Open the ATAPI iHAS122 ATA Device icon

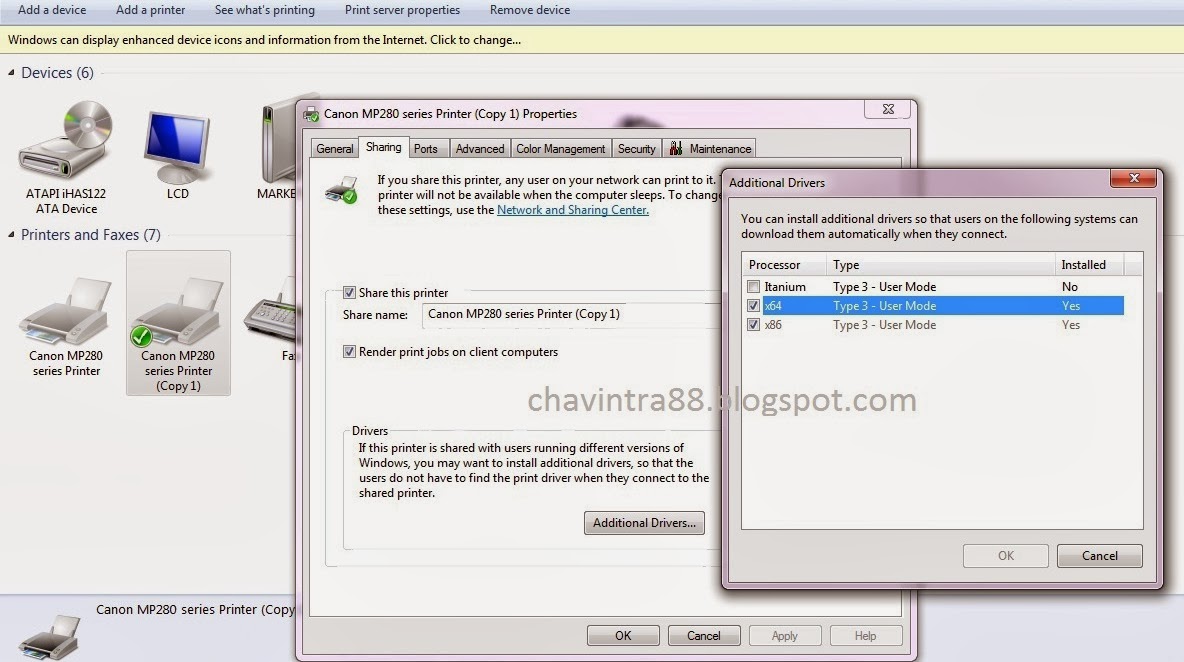66,142
